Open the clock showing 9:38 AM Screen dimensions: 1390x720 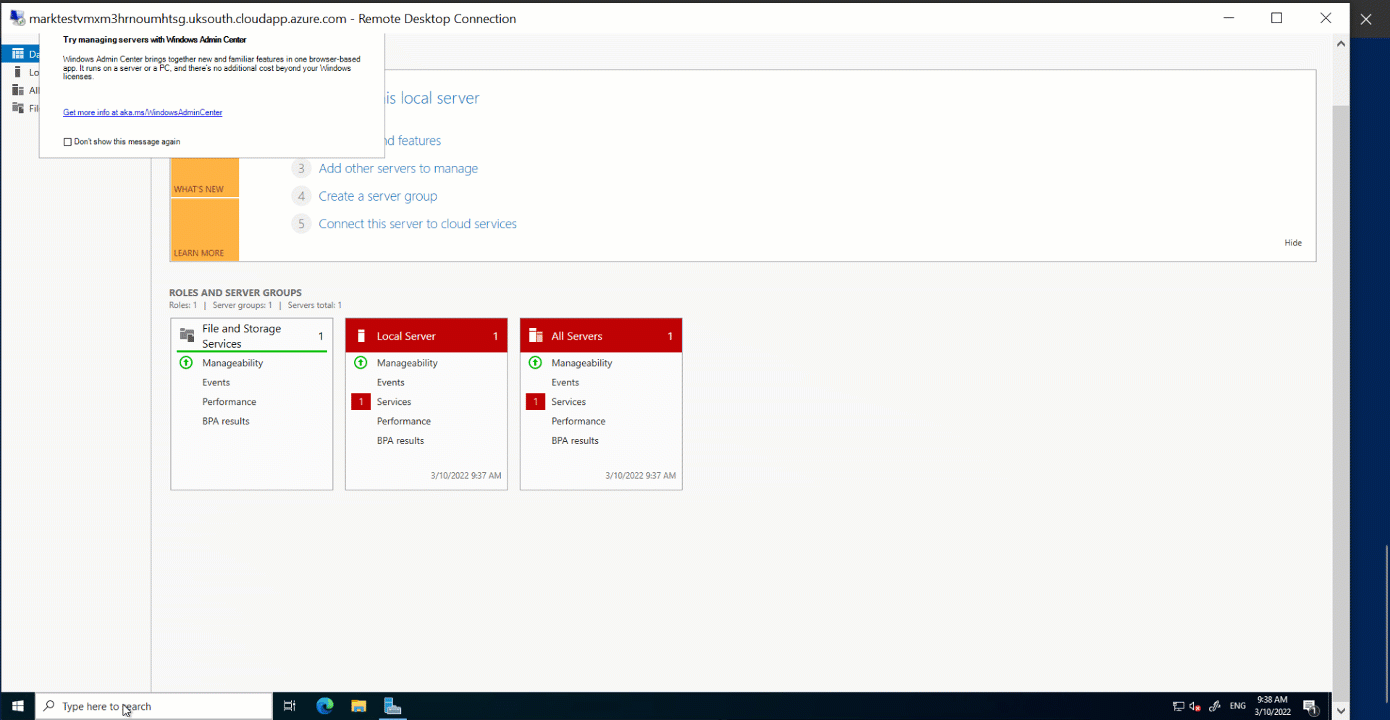[x=1272, y=706]
